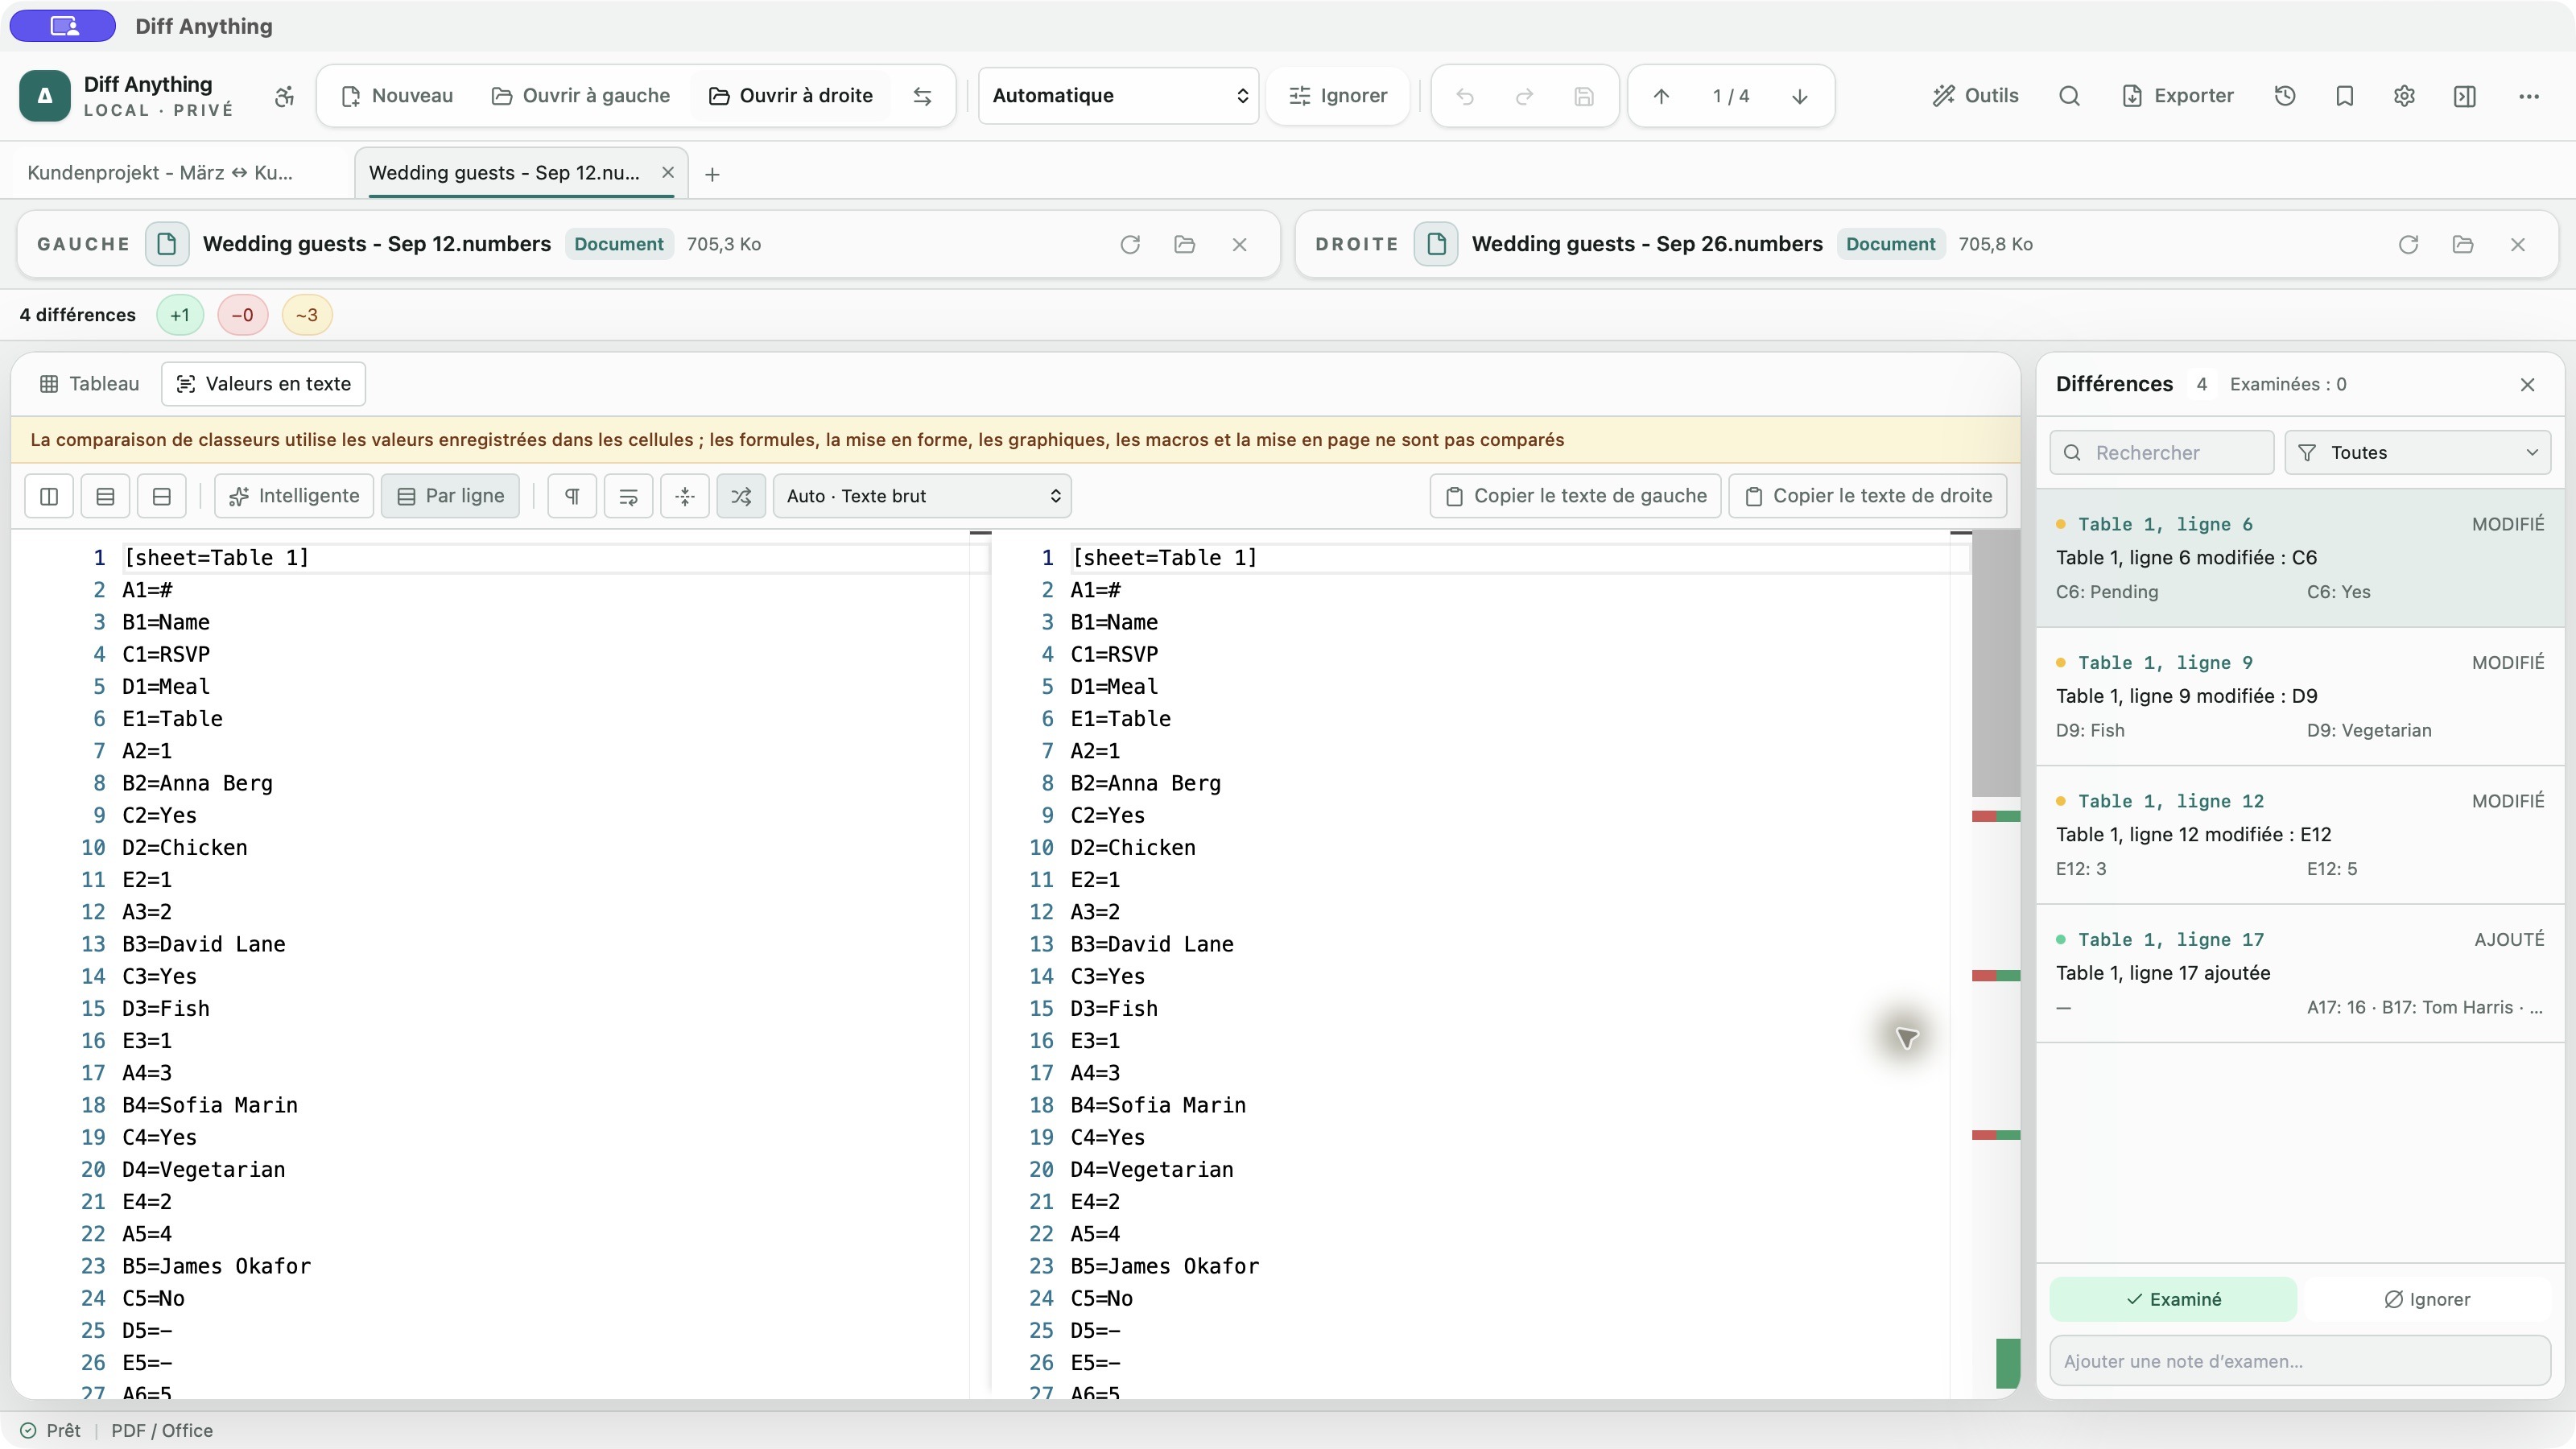Viewport: 2576px width, 1449px height.
Task: Click the save disk icon
Action: click(x=1584, y=96)
